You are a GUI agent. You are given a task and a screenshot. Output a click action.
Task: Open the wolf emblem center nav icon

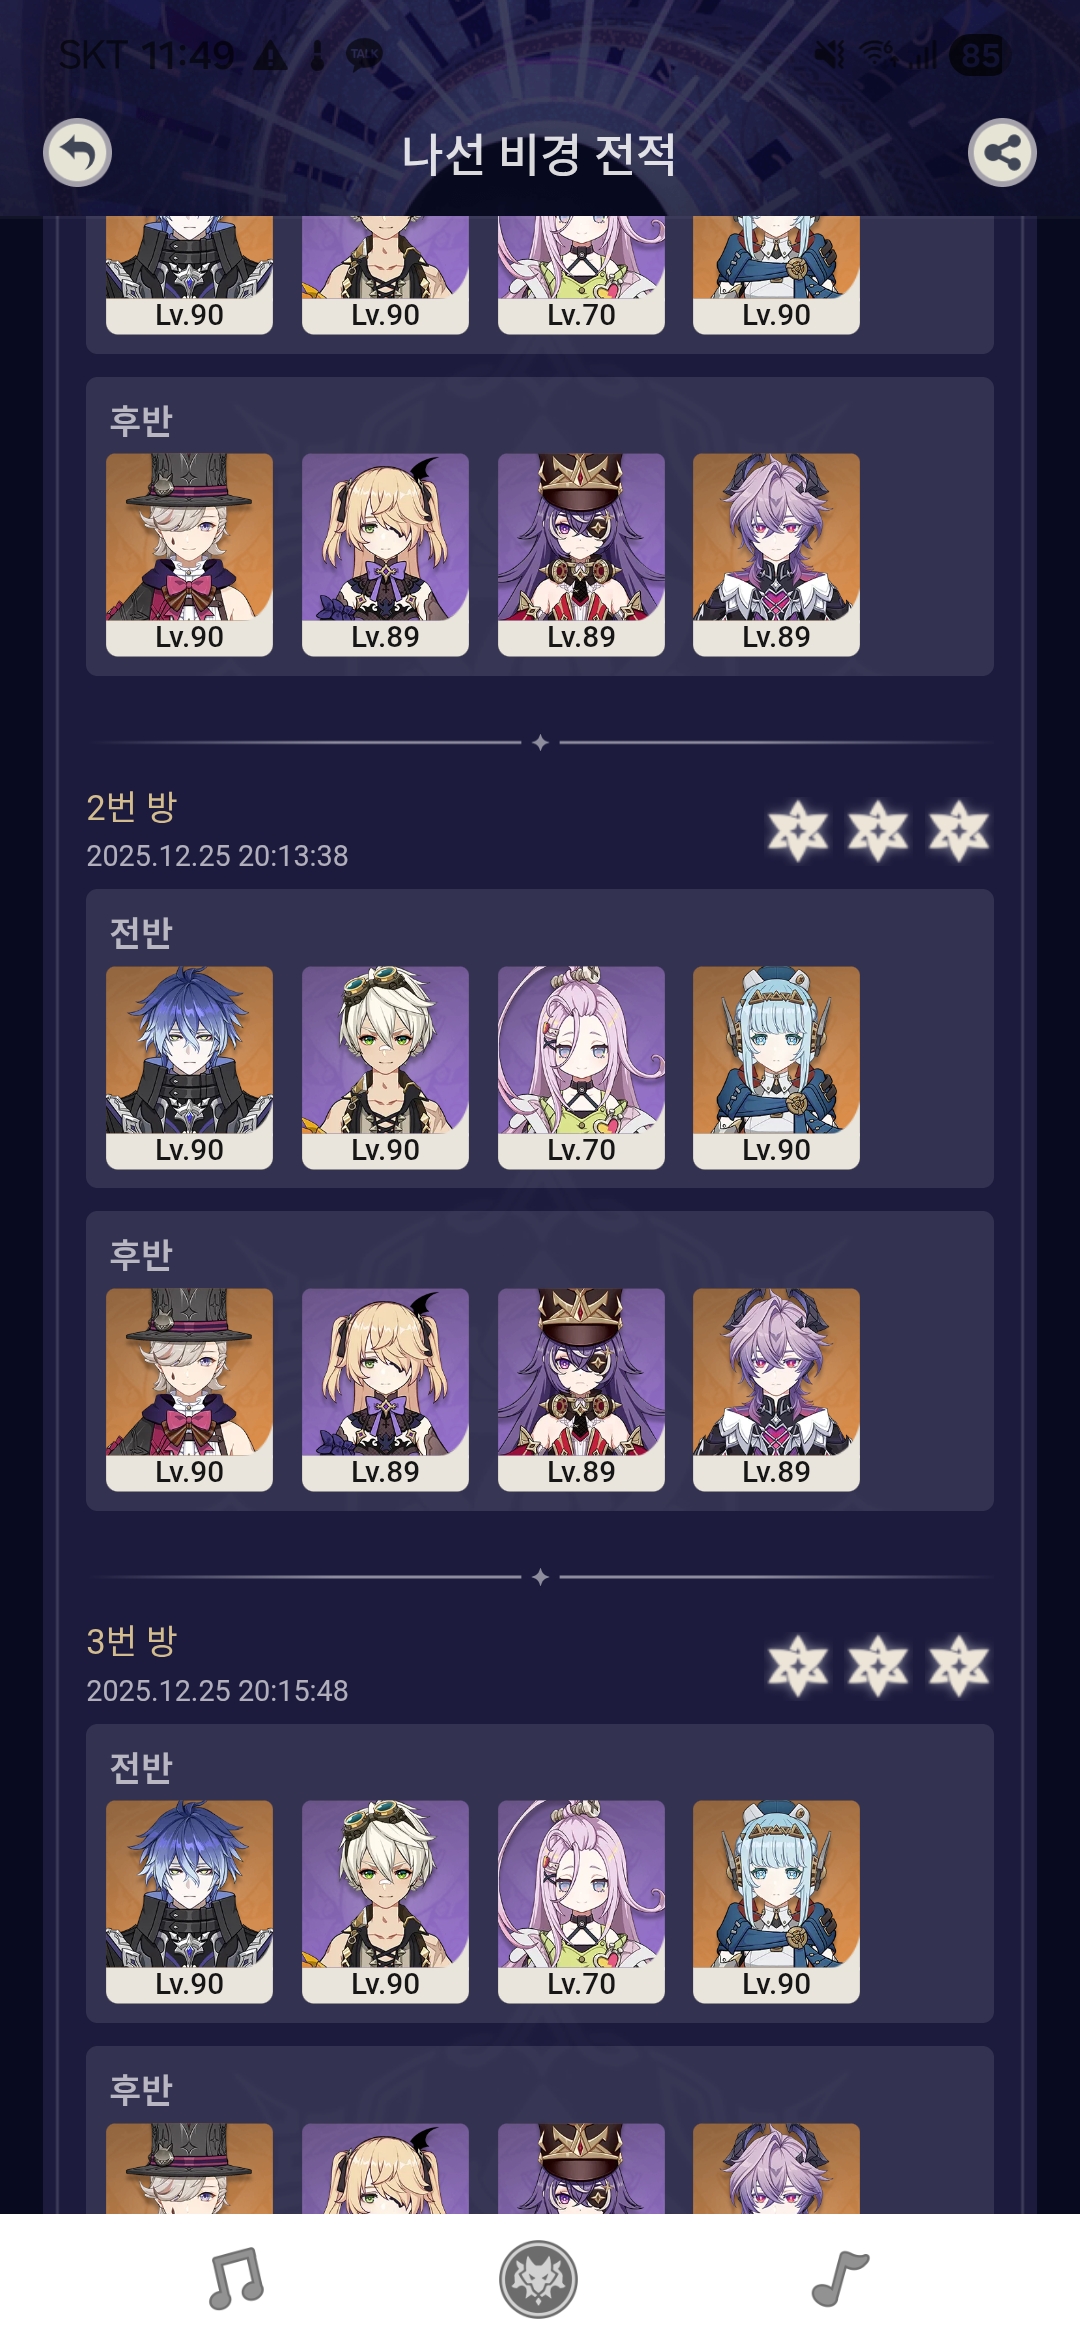pyautogui.click(x=538, y=2279)
